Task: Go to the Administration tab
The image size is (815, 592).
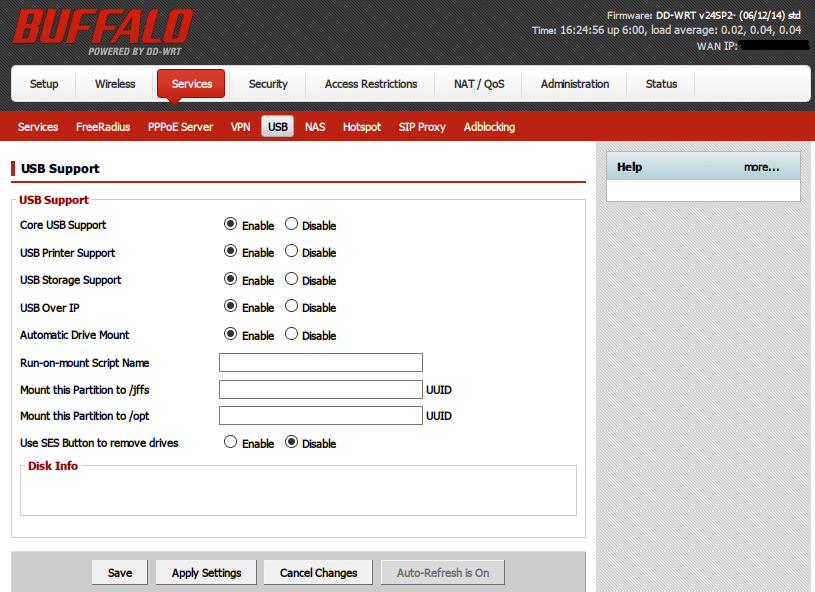Action: click(575, 84)
